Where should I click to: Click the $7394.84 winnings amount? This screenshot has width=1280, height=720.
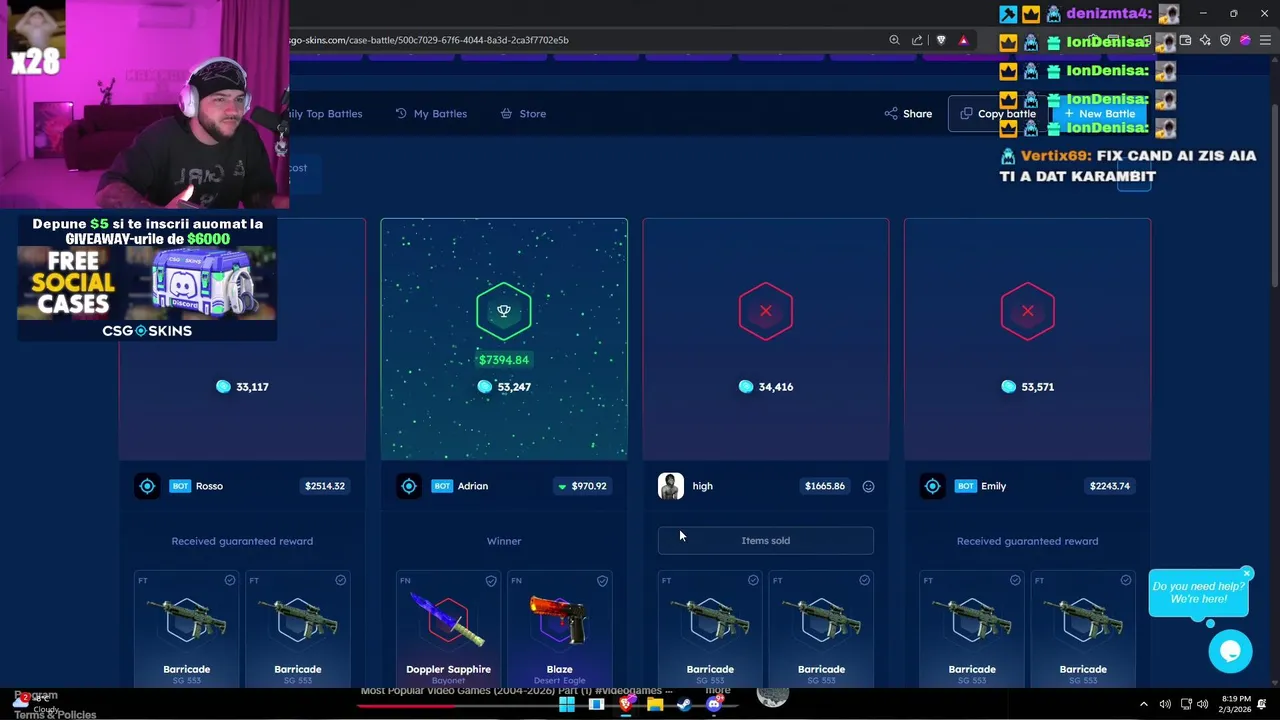[x=504, y=360]
